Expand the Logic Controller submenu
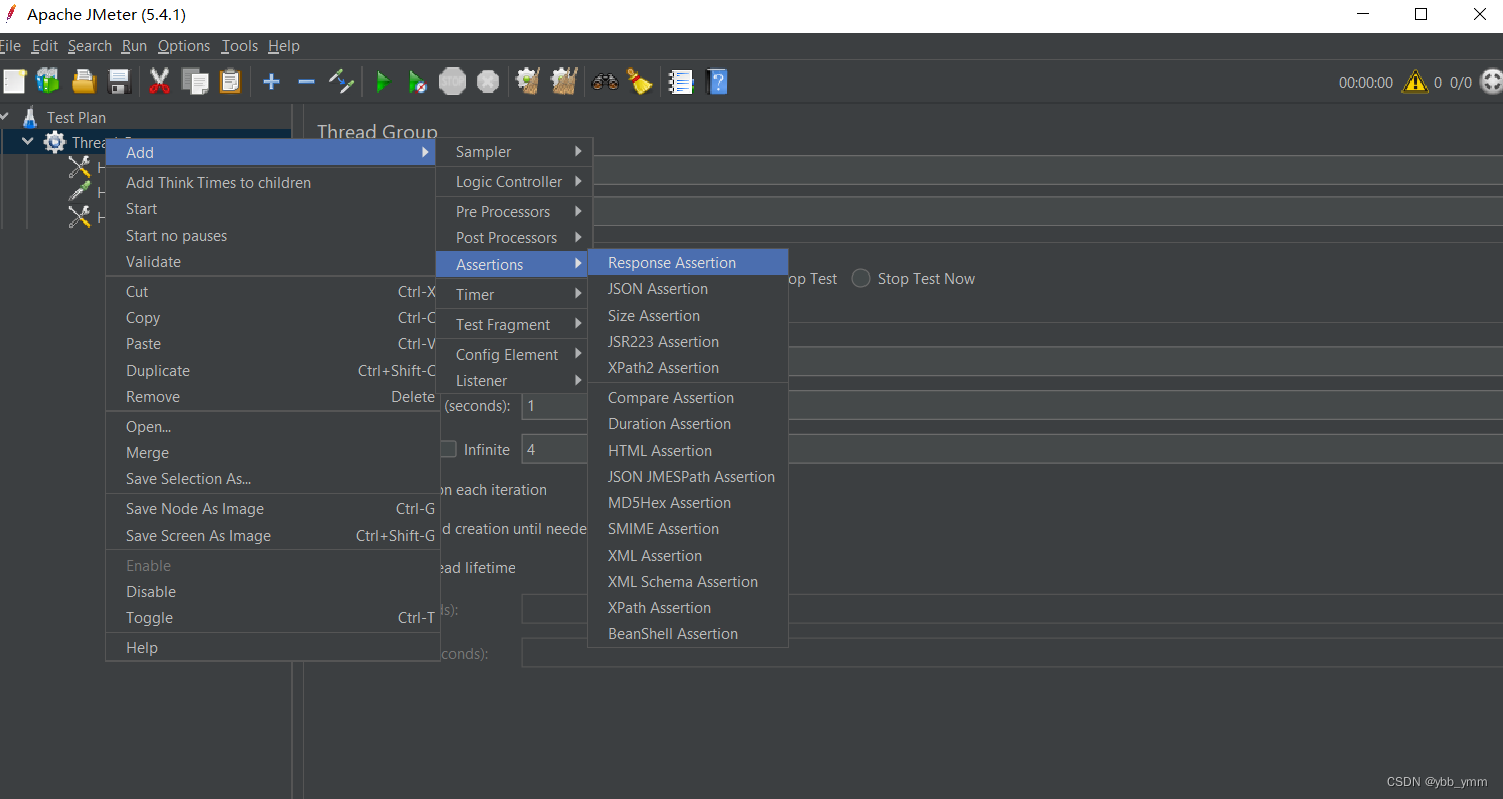1503x799 pixels. (x=514, y=181)
